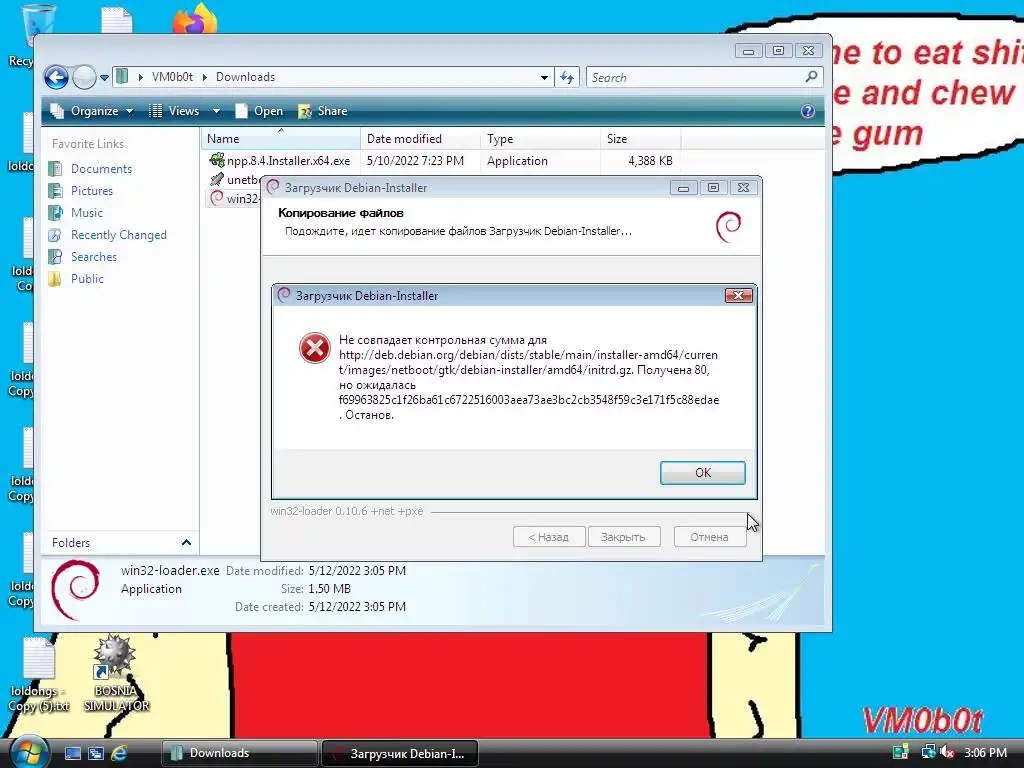The image size is (1024, 768).
Task: Expand the Views dropdown arrow
Action: (216, 111)
